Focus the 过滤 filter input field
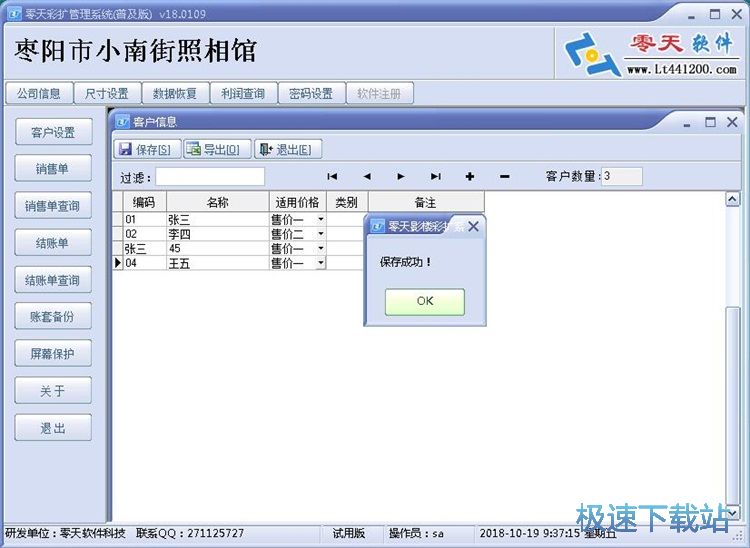The height and width of the screenshot is (548, 750). coord(210,176)
